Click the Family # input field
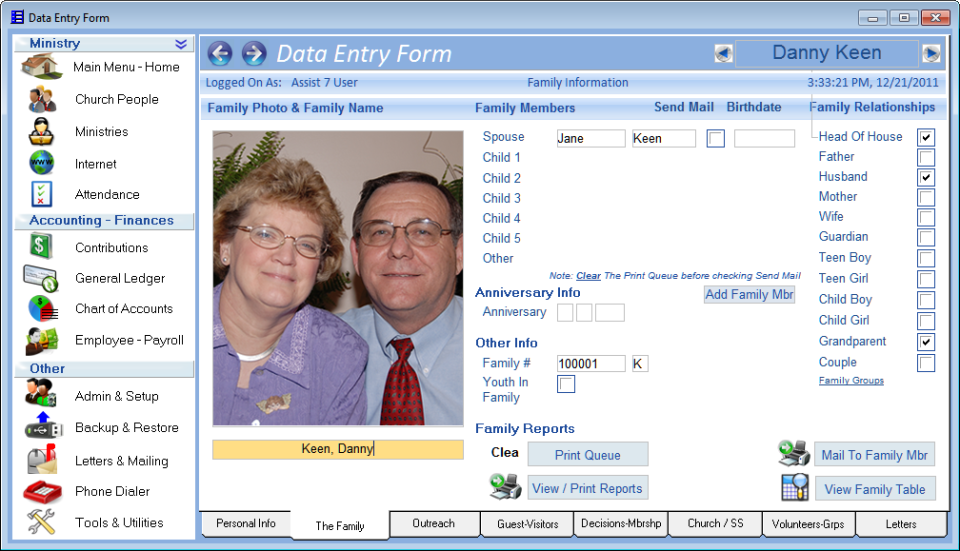This screenshot has height=551, width=960. tap(591, 364)
